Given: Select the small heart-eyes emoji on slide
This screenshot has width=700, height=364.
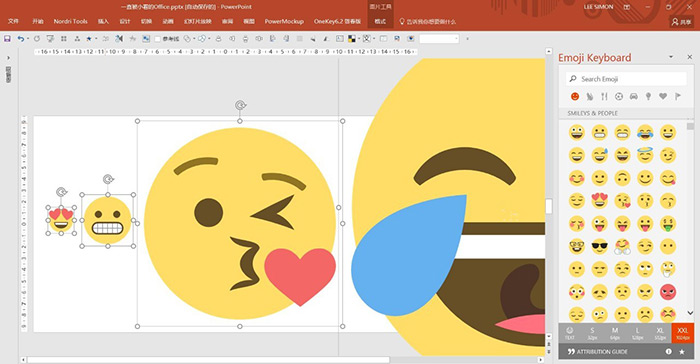Looking at the screenshot, I should 61,220.
